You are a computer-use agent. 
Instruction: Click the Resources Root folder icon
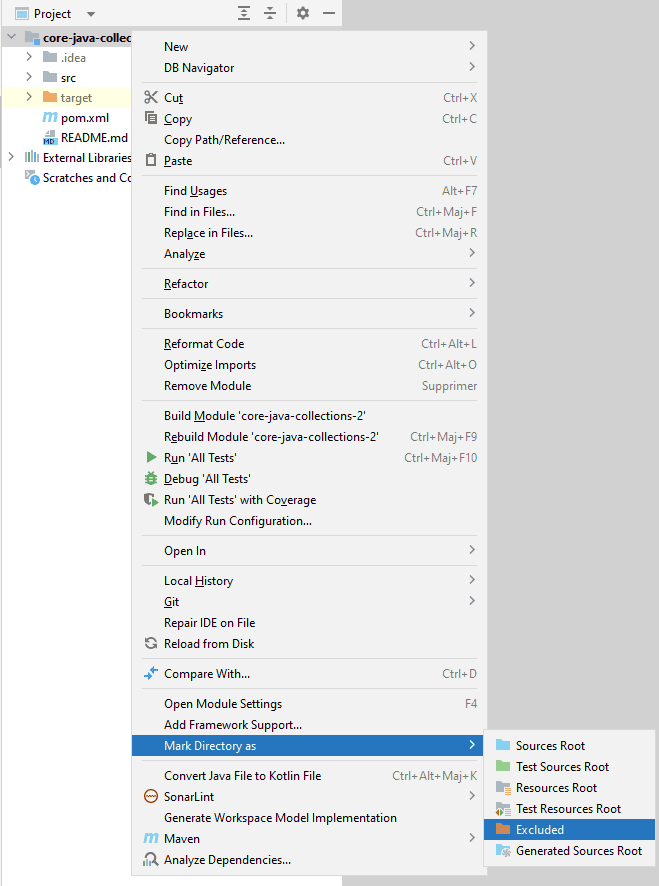pyautogui.click(x=503, y=787)
